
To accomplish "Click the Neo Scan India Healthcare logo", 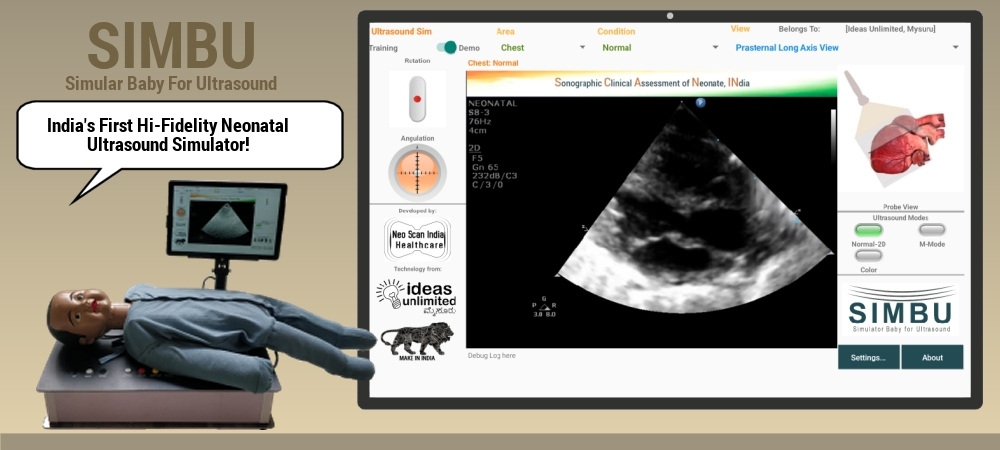I will 417,240.
